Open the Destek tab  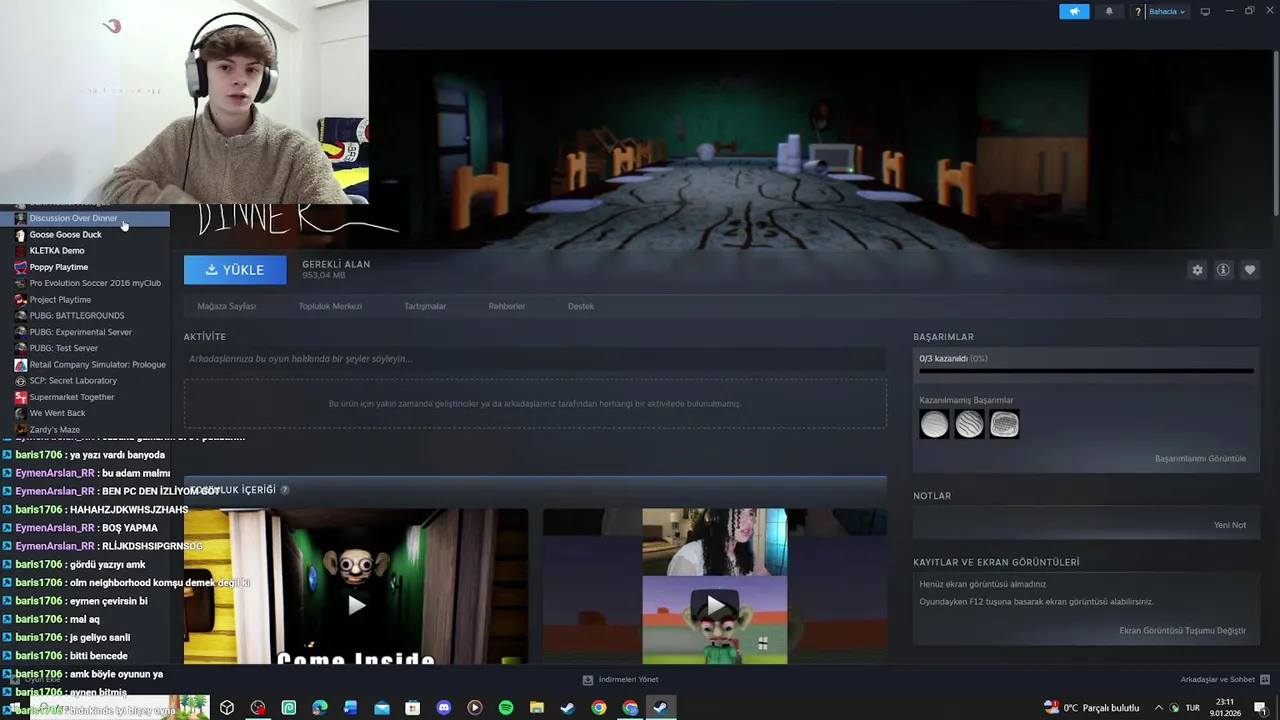tap(581, 306)
